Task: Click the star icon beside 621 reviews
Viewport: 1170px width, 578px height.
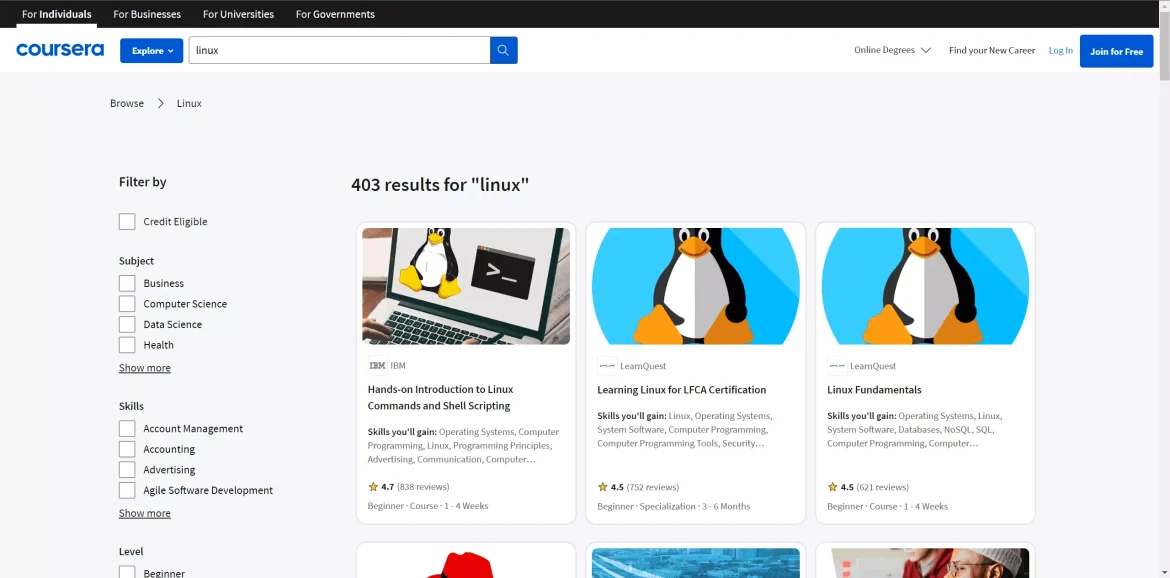Action: point(833,486)
